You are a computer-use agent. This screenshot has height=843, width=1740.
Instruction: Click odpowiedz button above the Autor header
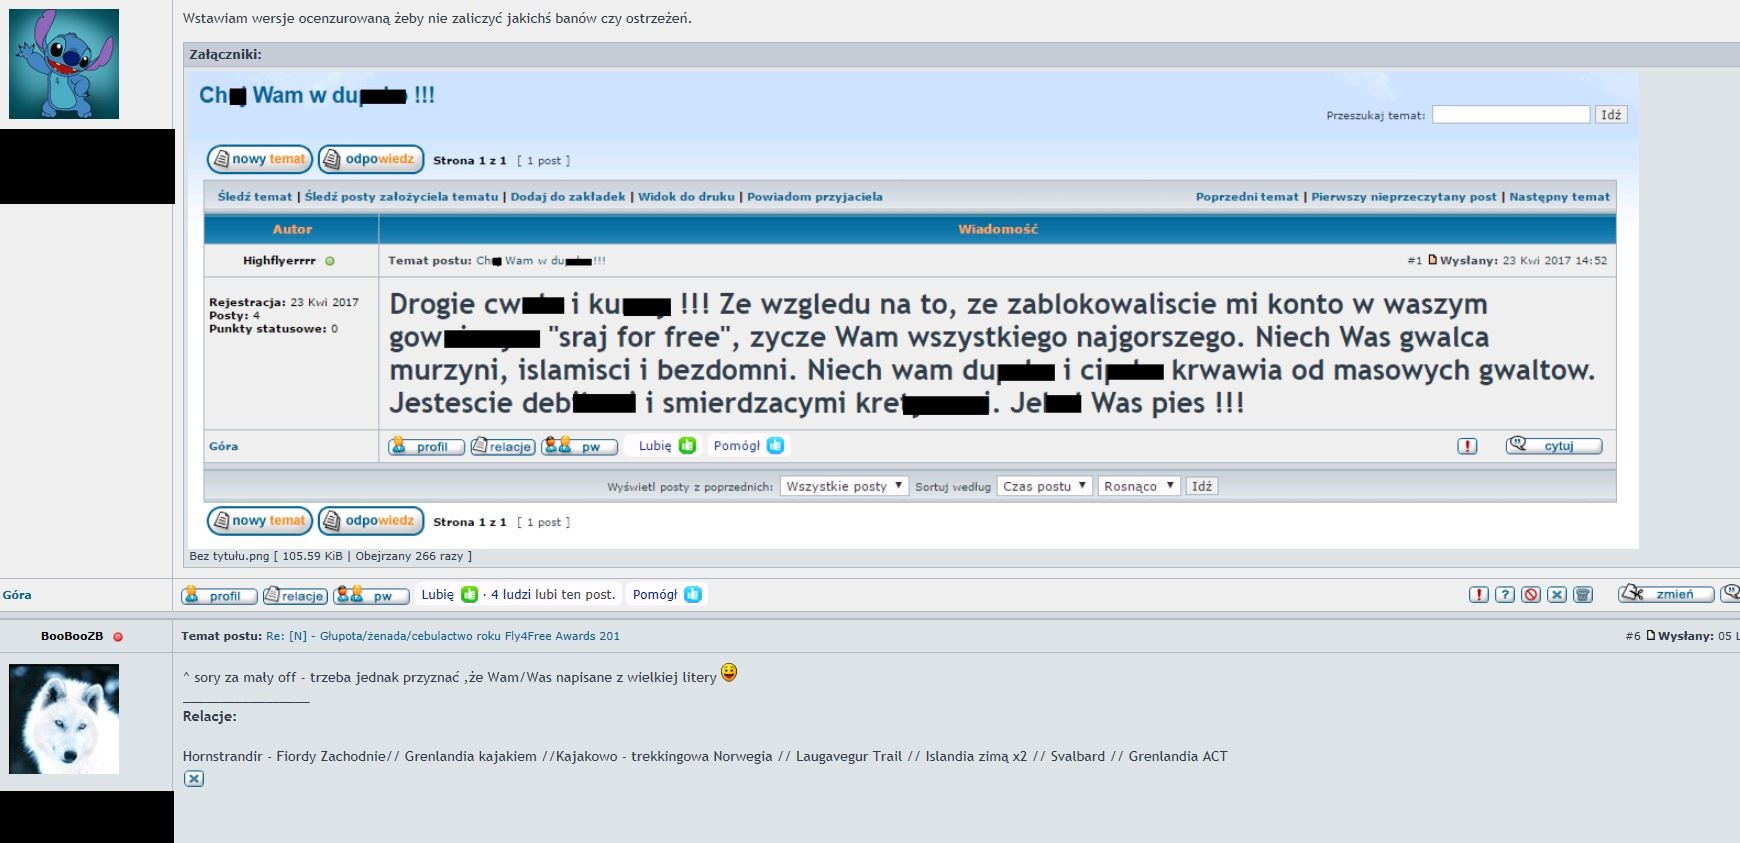pos(370,159)
